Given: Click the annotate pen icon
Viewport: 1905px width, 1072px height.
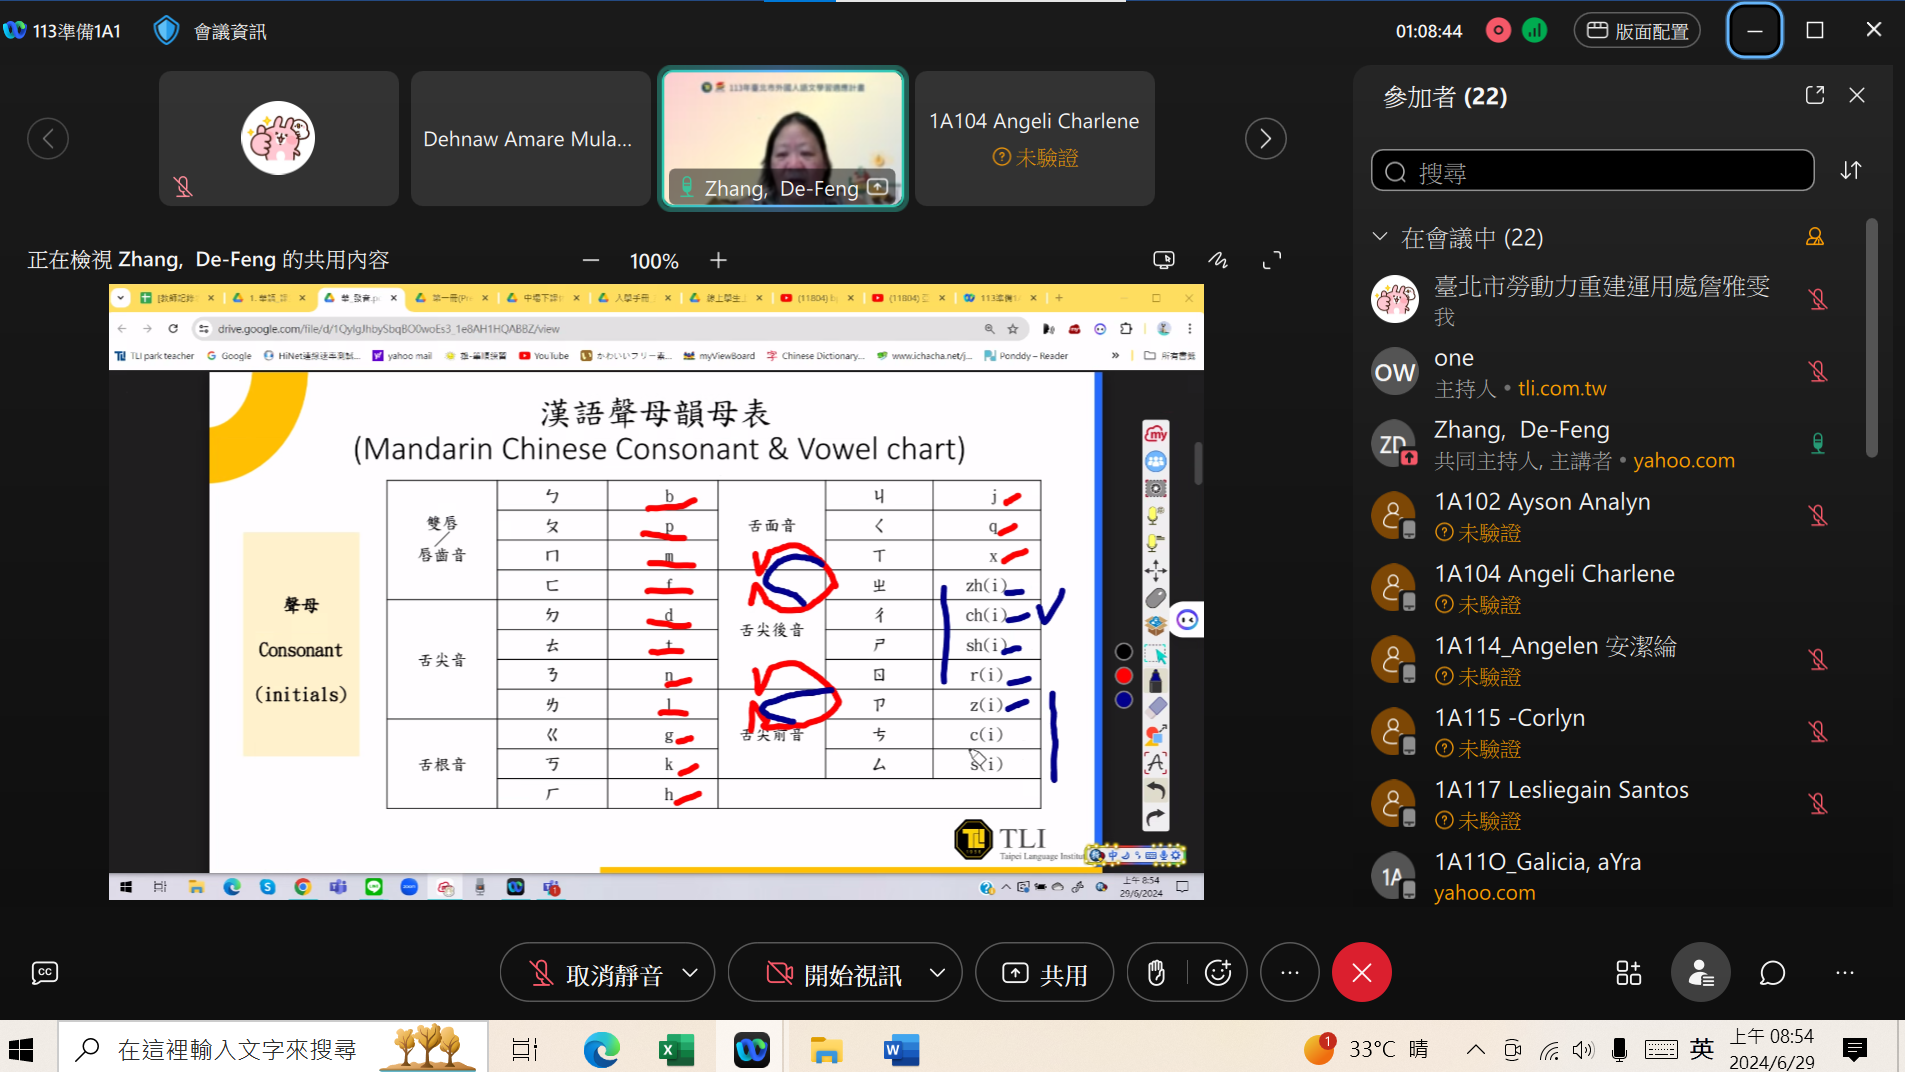Looking at the screenshot, I should (x=1218, y=260).
